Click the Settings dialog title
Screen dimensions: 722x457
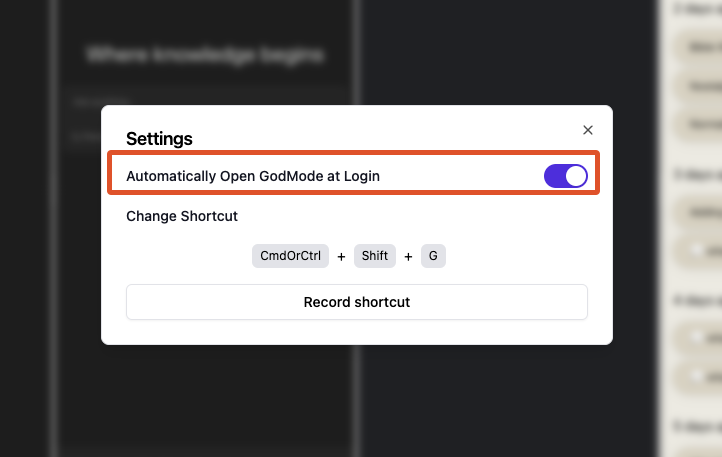(159, 139)
